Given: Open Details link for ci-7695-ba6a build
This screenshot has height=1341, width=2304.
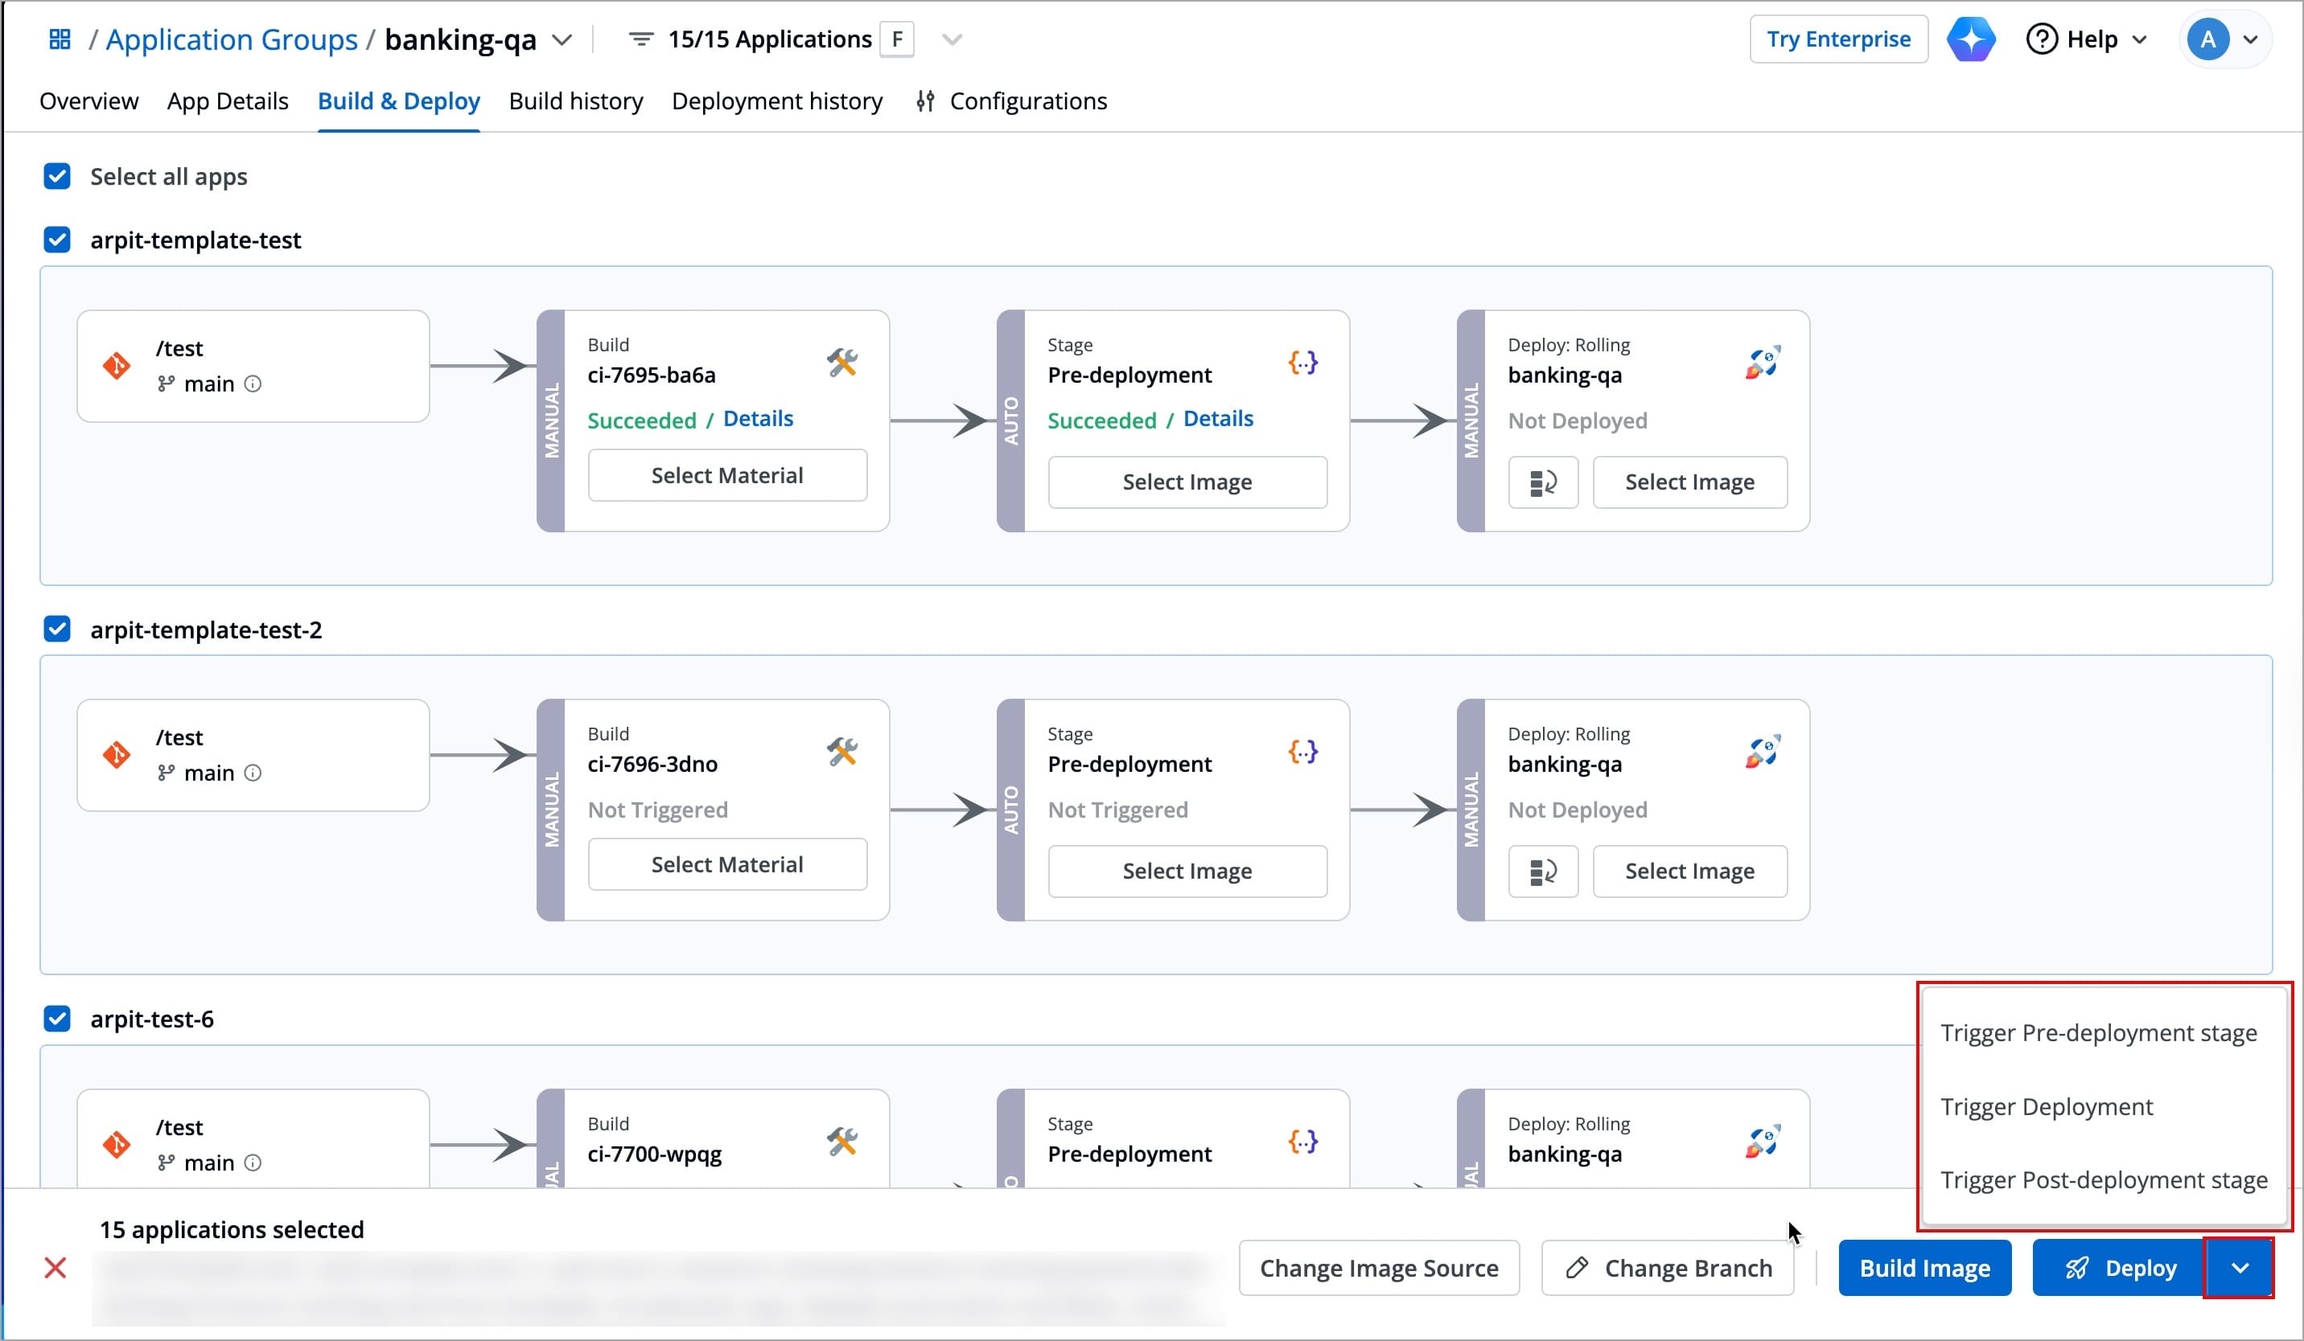Looking at the screenshot, I should [x=757, y=419].
